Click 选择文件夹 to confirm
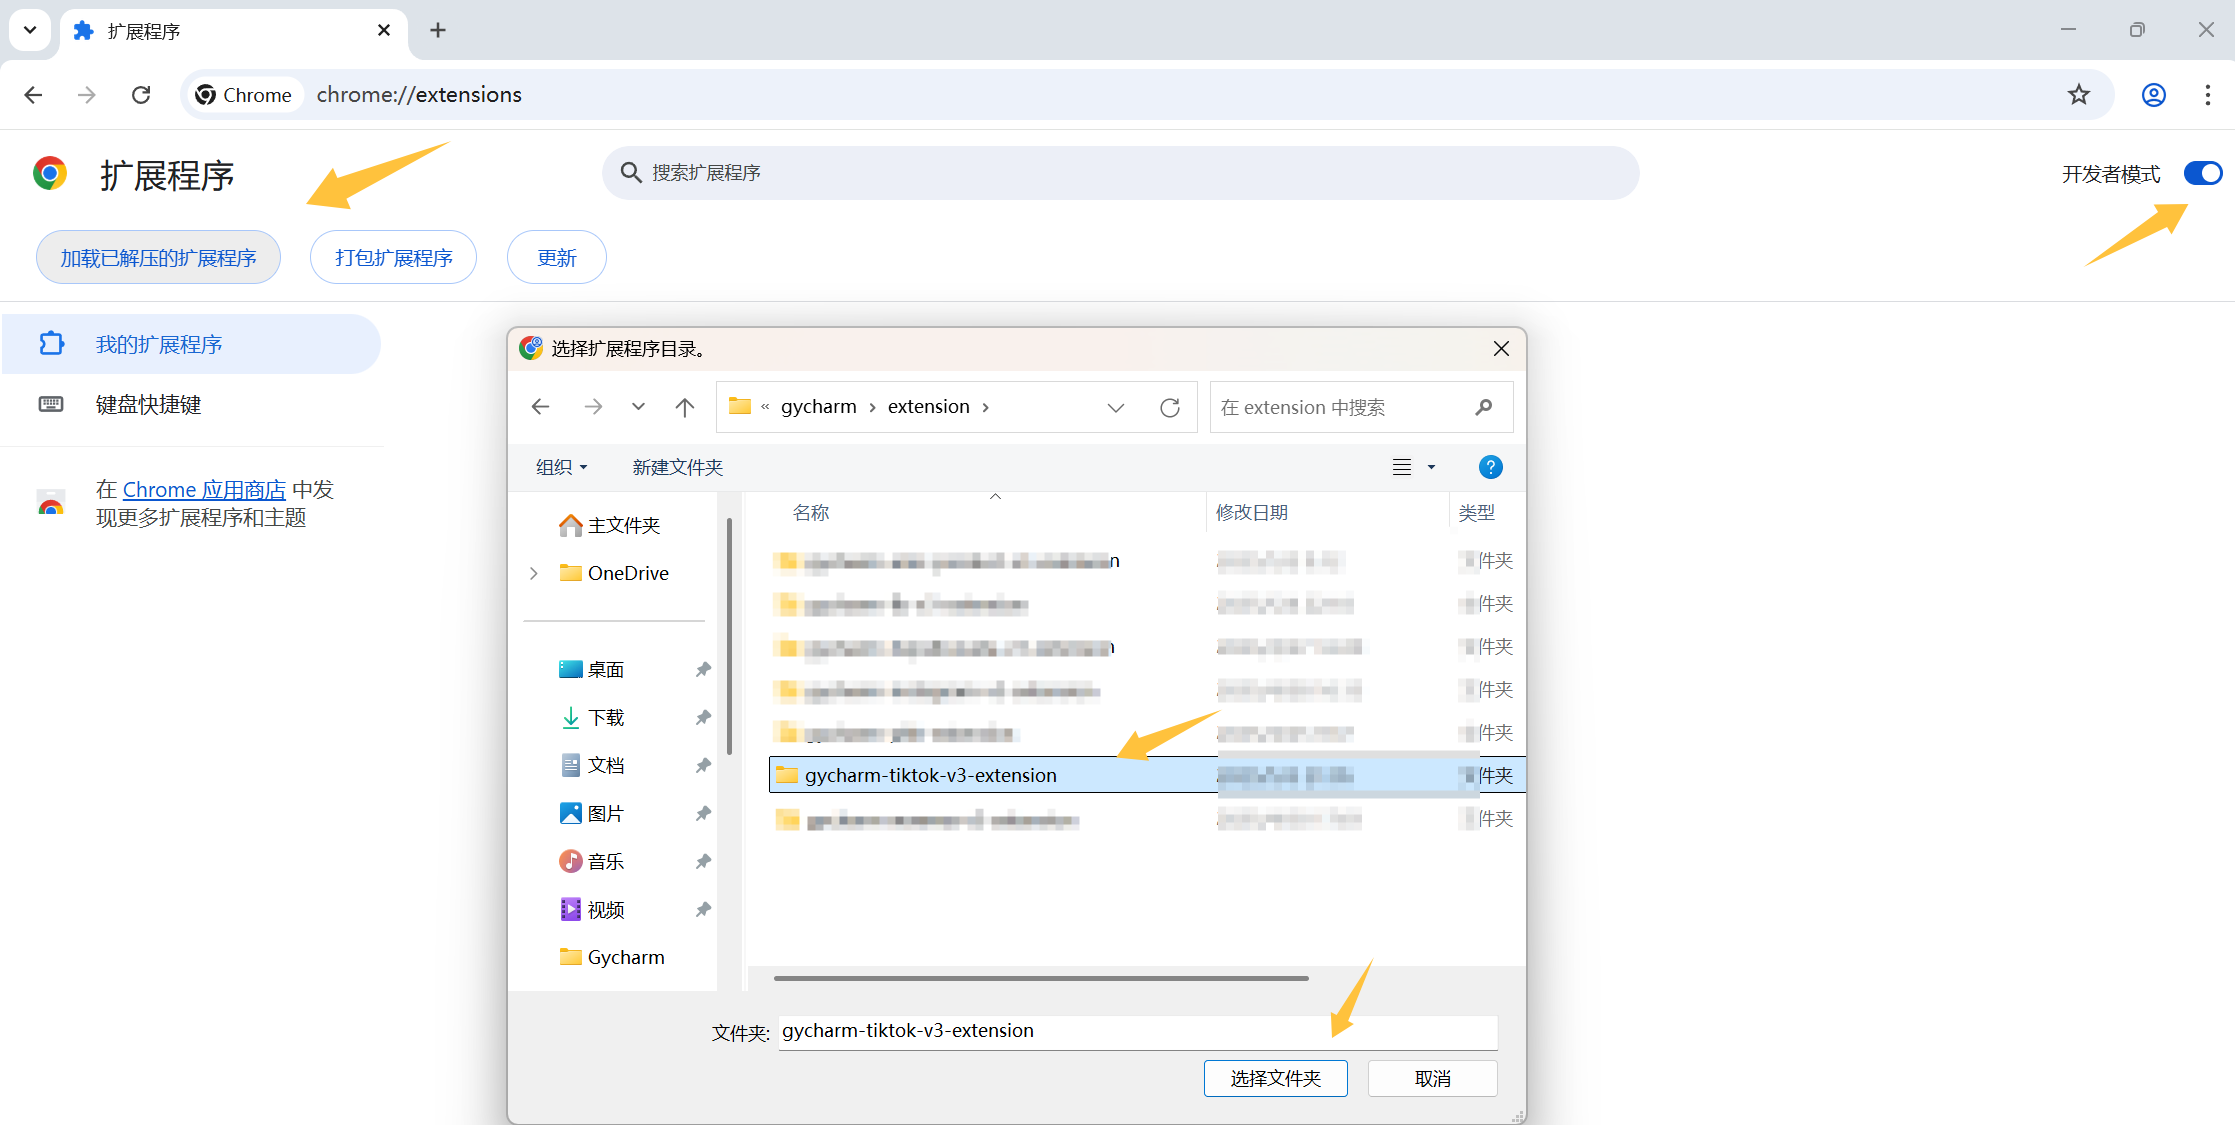Screen dimensions: 2235x1125 1275,1078
